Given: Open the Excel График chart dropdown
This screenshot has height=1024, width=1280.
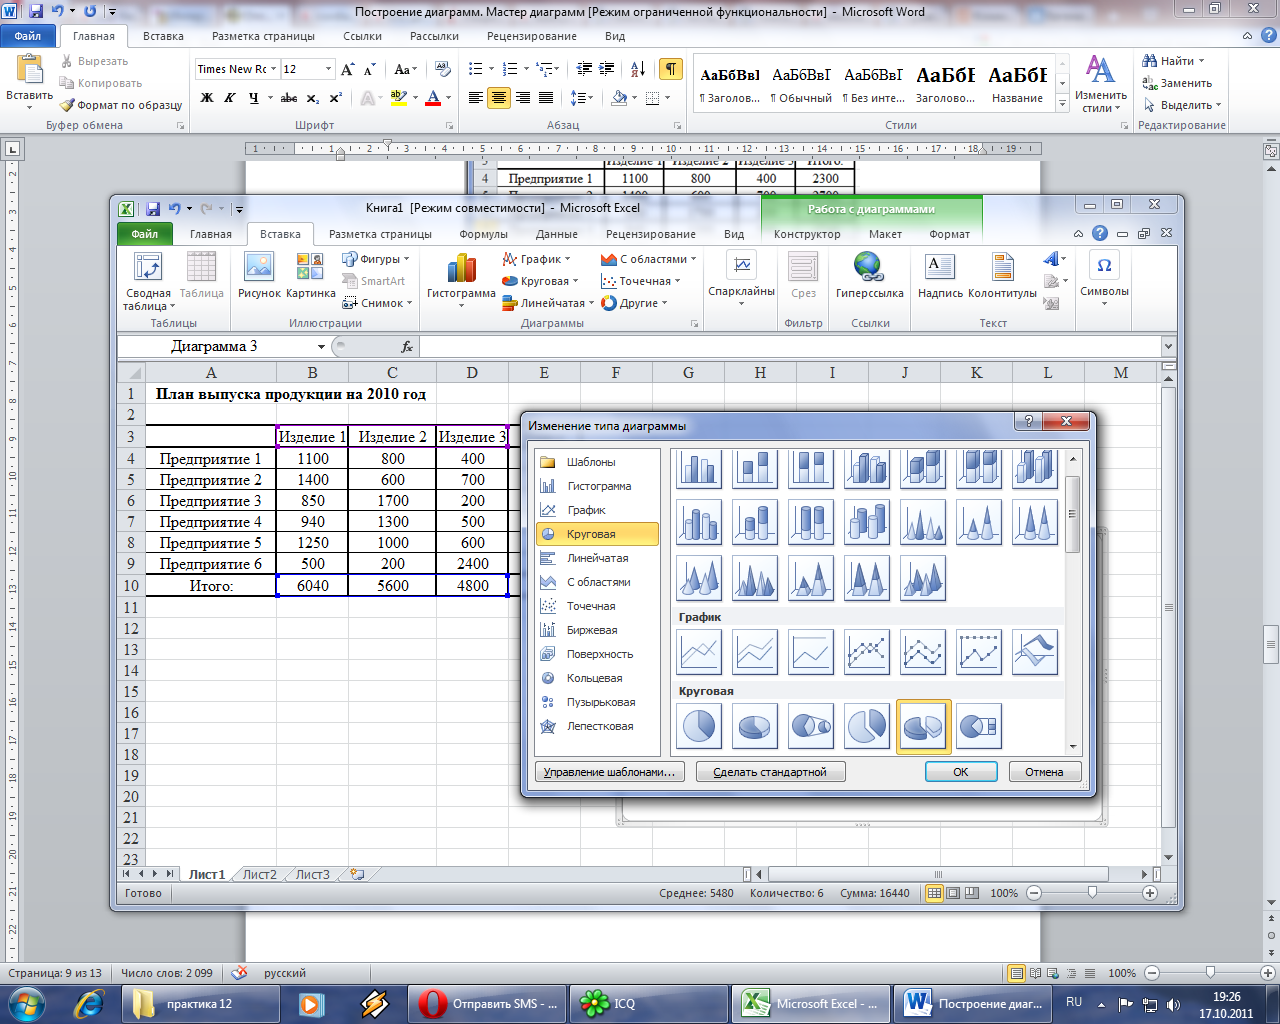Looking at the screenshot, I should point(538,259).
